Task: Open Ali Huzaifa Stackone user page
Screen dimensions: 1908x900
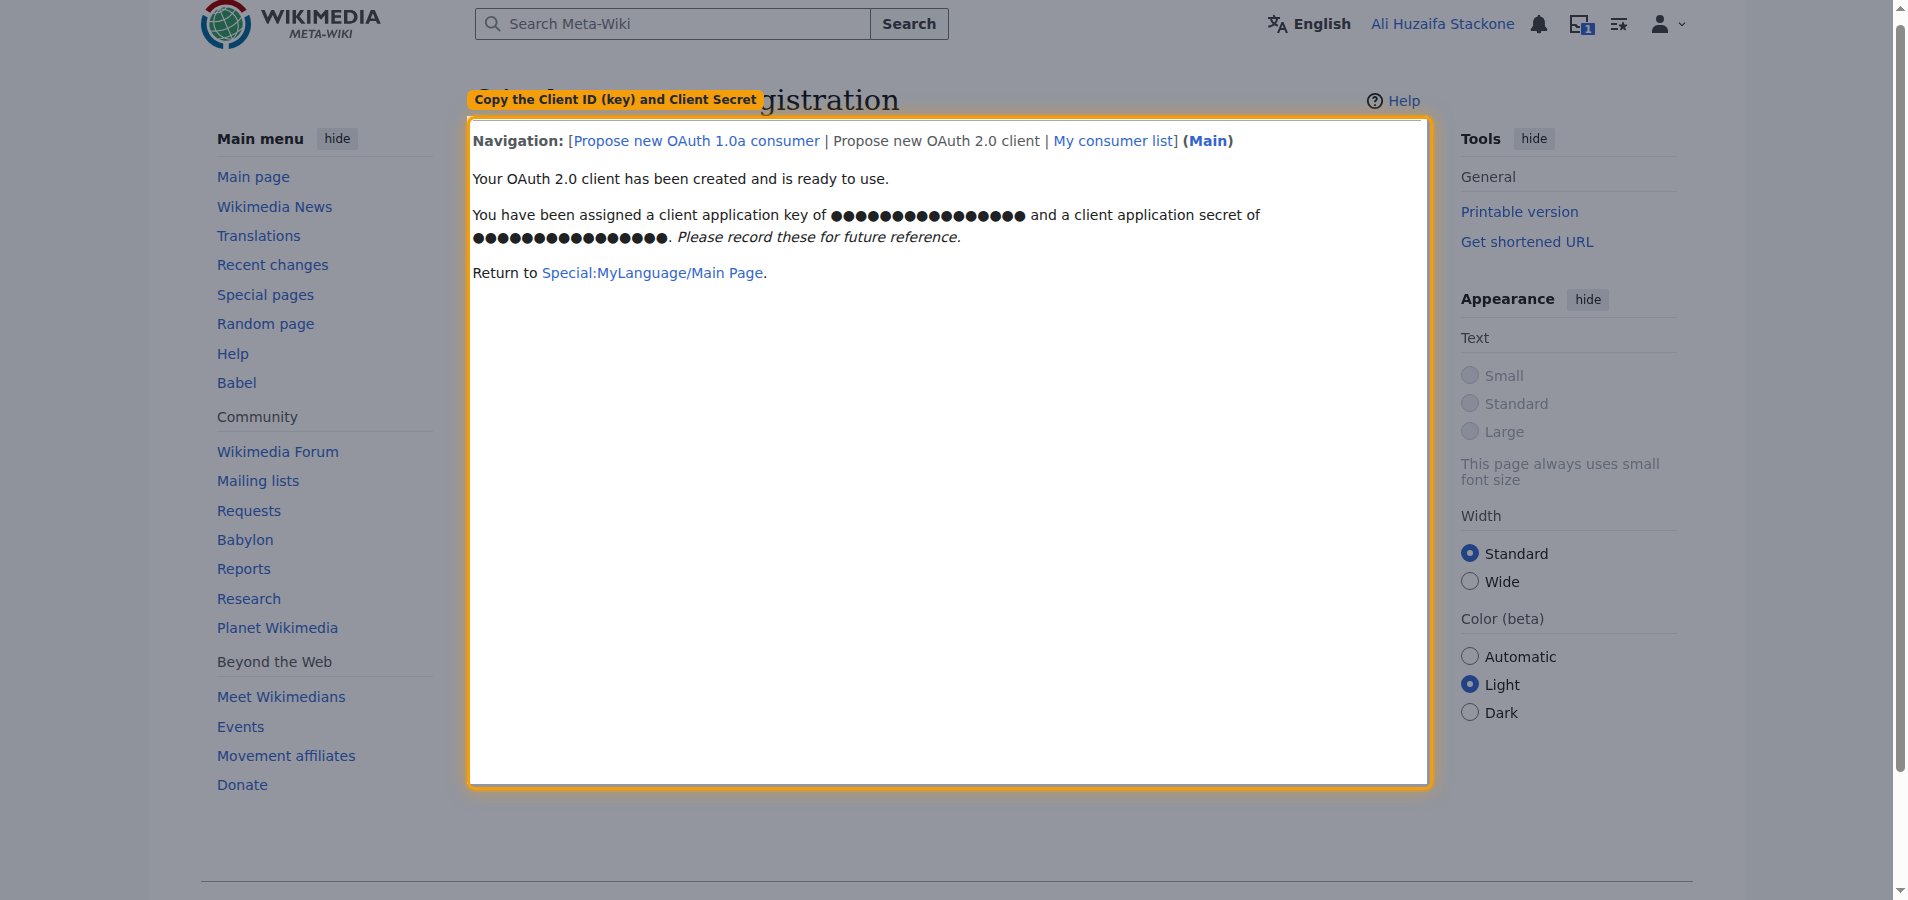Action: coord(1442,24)
